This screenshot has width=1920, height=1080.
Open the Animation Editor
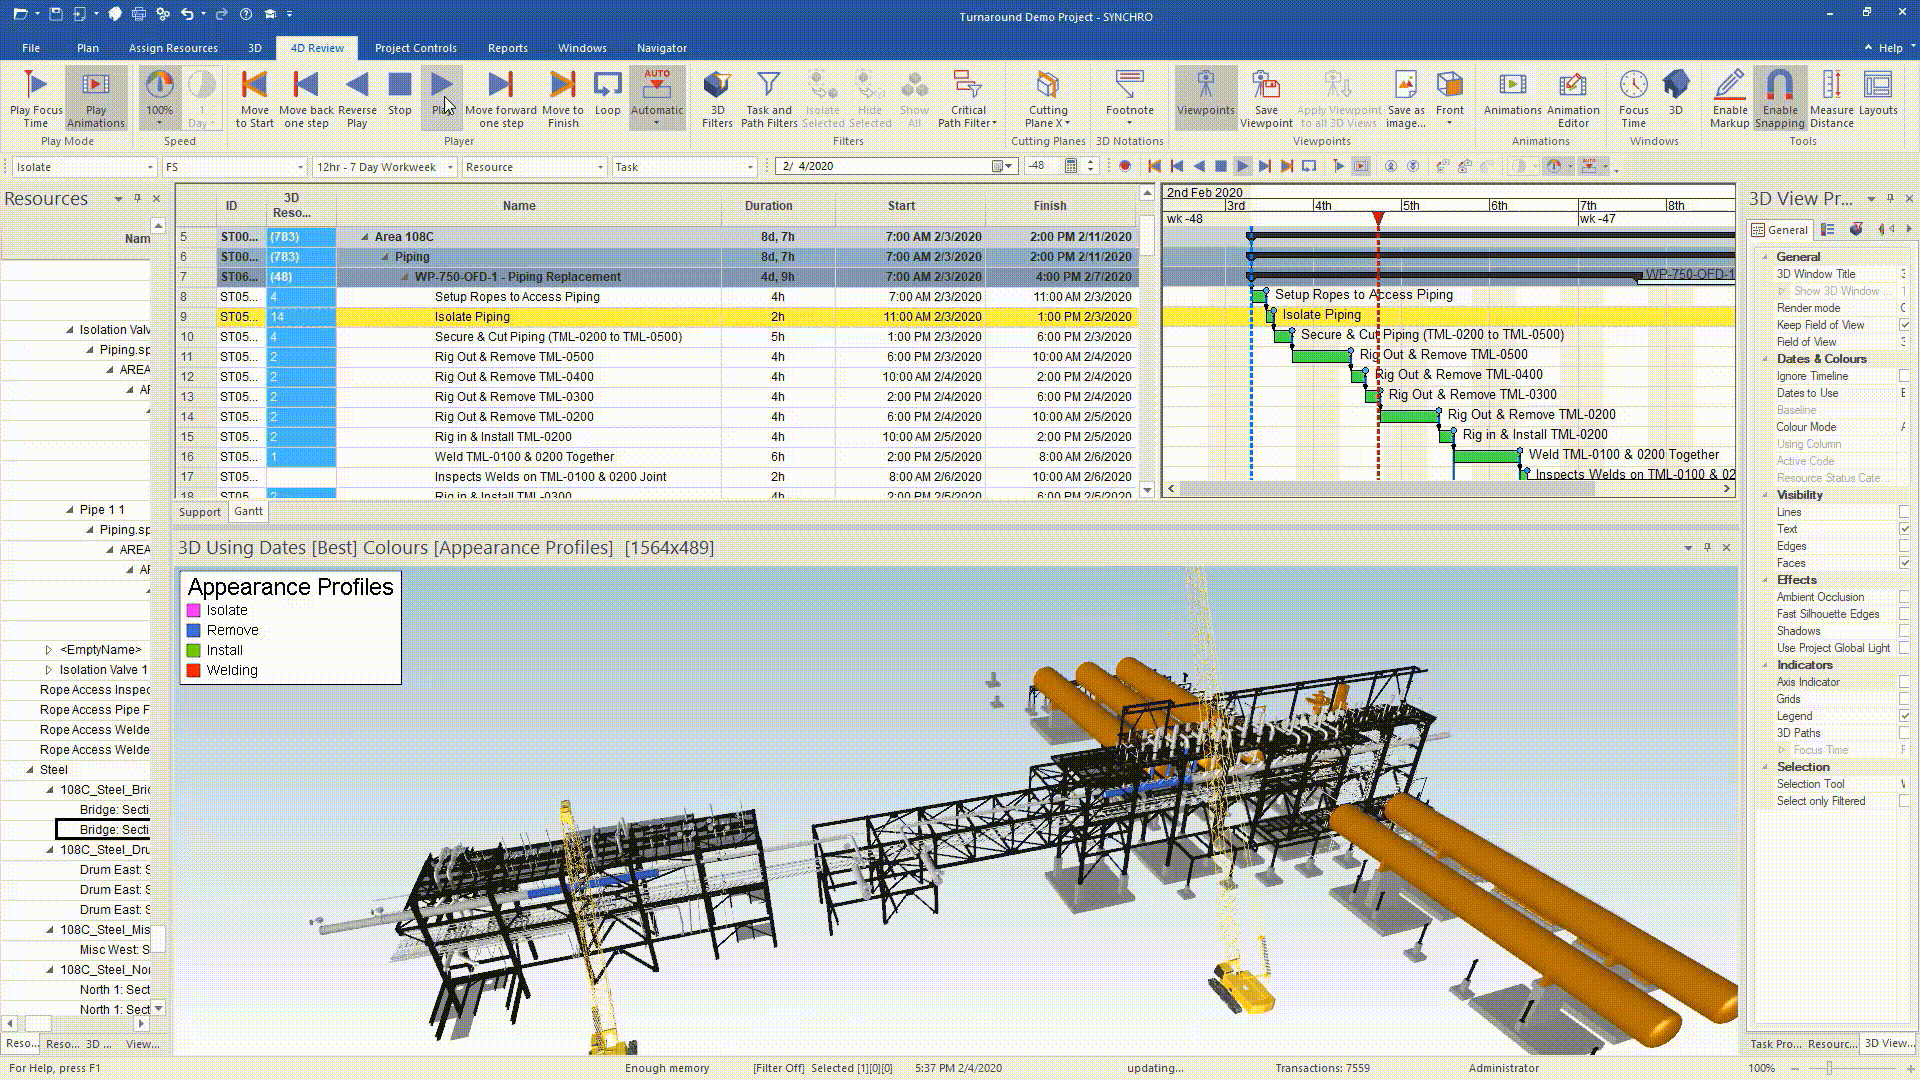[1573, 98]
